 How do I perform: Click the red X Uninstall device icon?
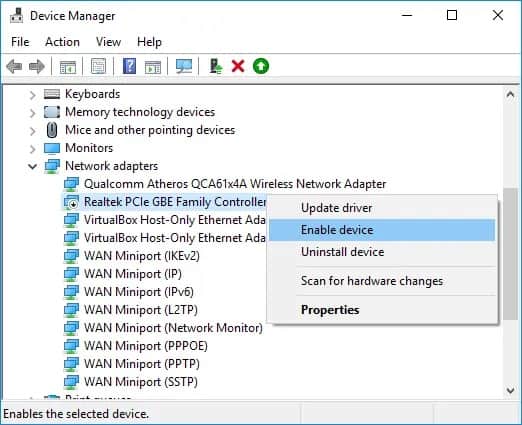coord(238,66)
